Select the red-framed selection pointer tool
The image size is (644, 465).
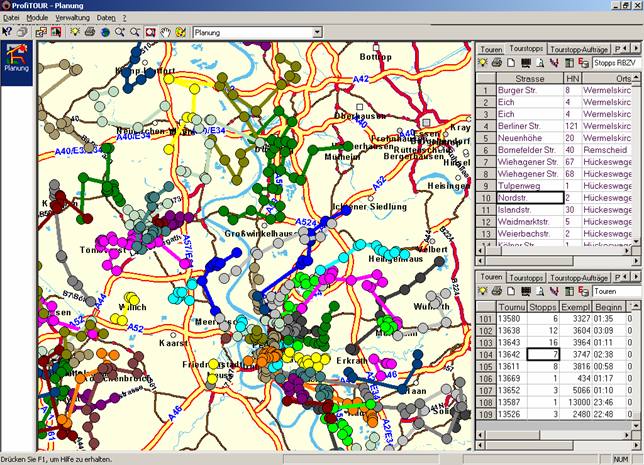click(x=56, y=32)
